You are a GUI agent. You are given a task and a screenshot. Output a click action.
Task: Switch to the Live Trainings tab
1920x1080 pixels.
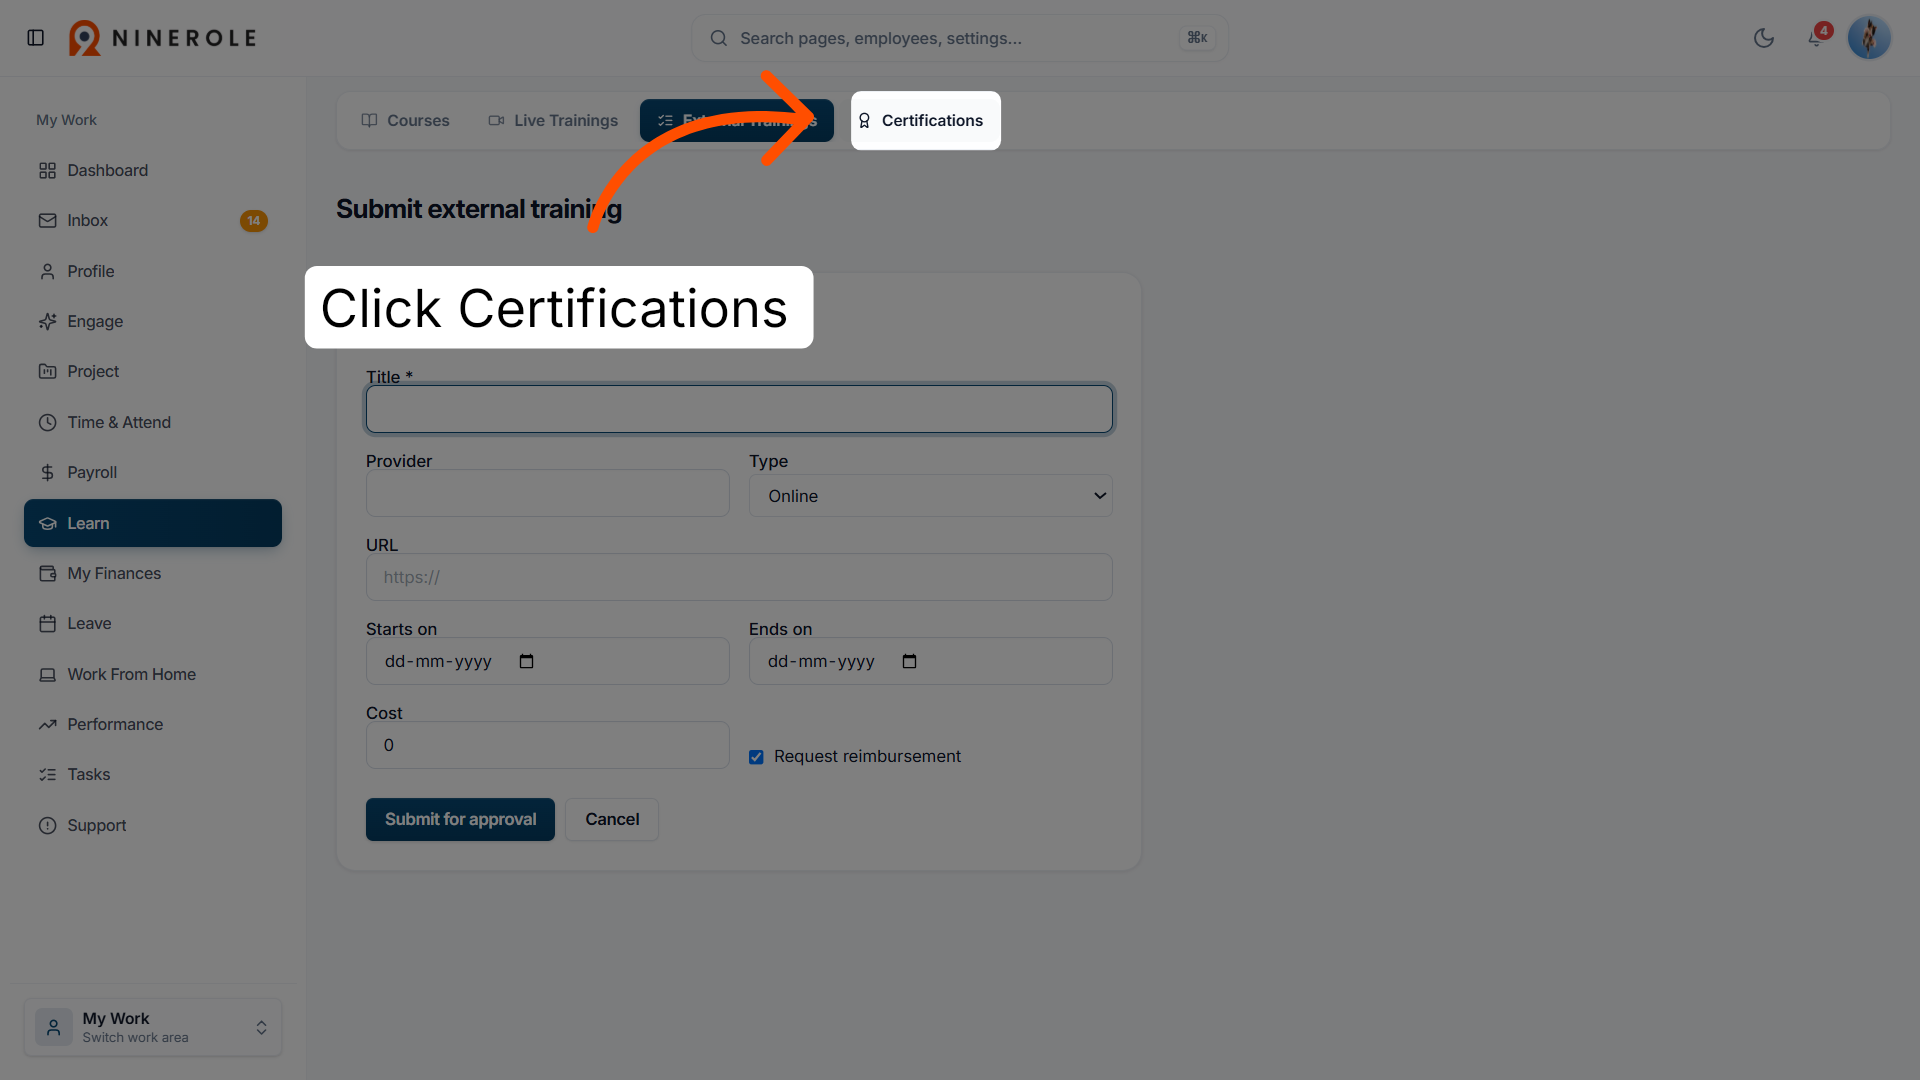coord(553,121)
